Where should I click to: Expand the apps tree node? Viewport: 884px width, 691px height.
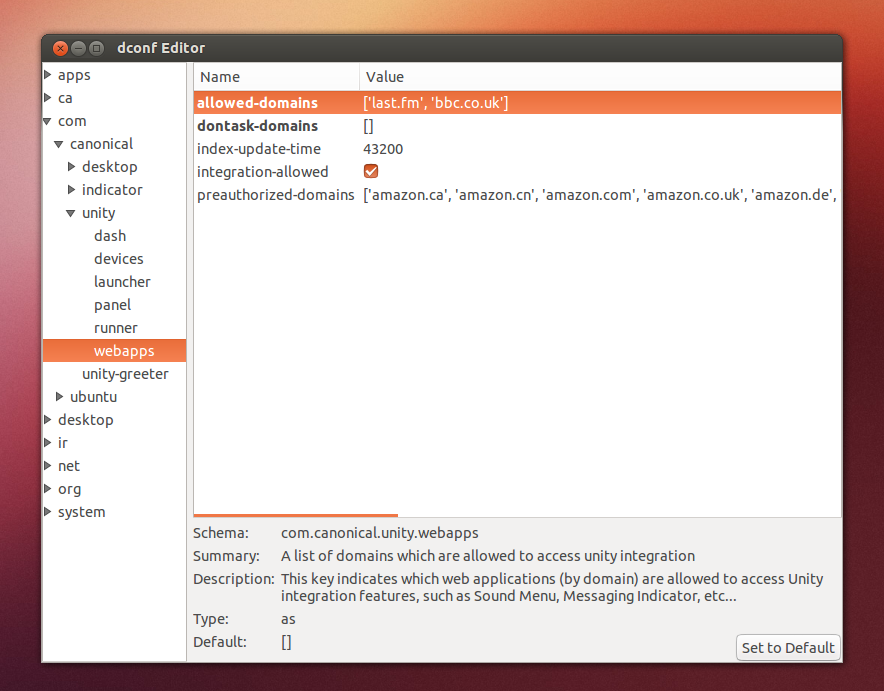(48, 74)
